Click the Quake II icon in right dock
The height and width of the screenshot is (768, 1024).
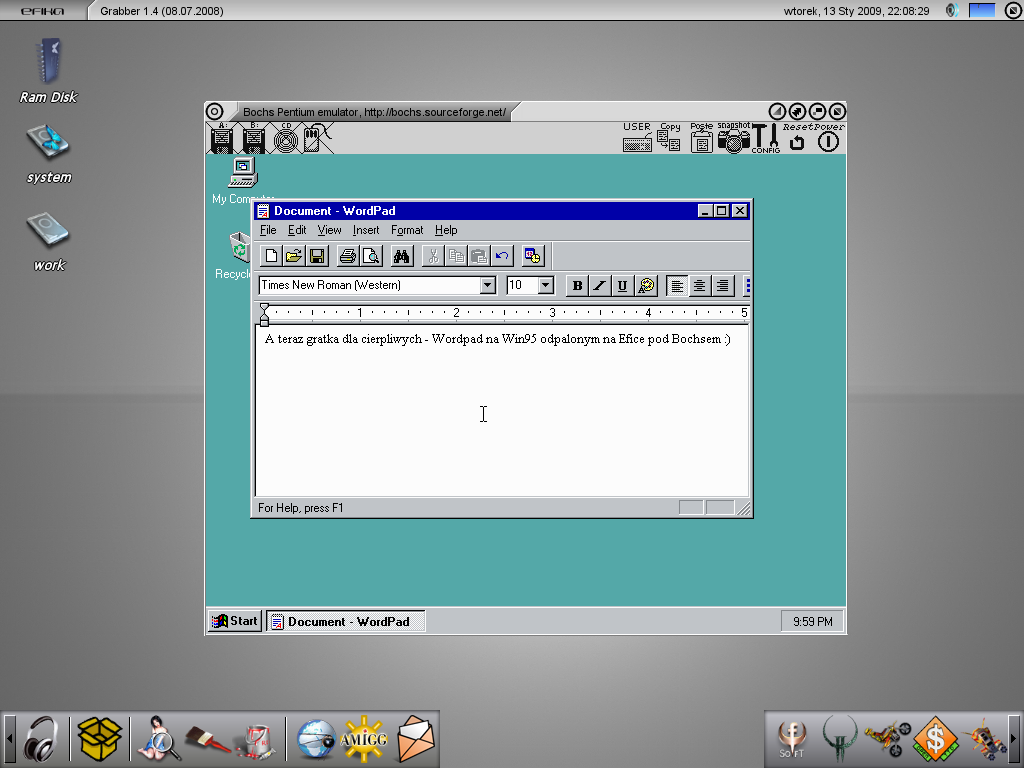click(840, 739)
